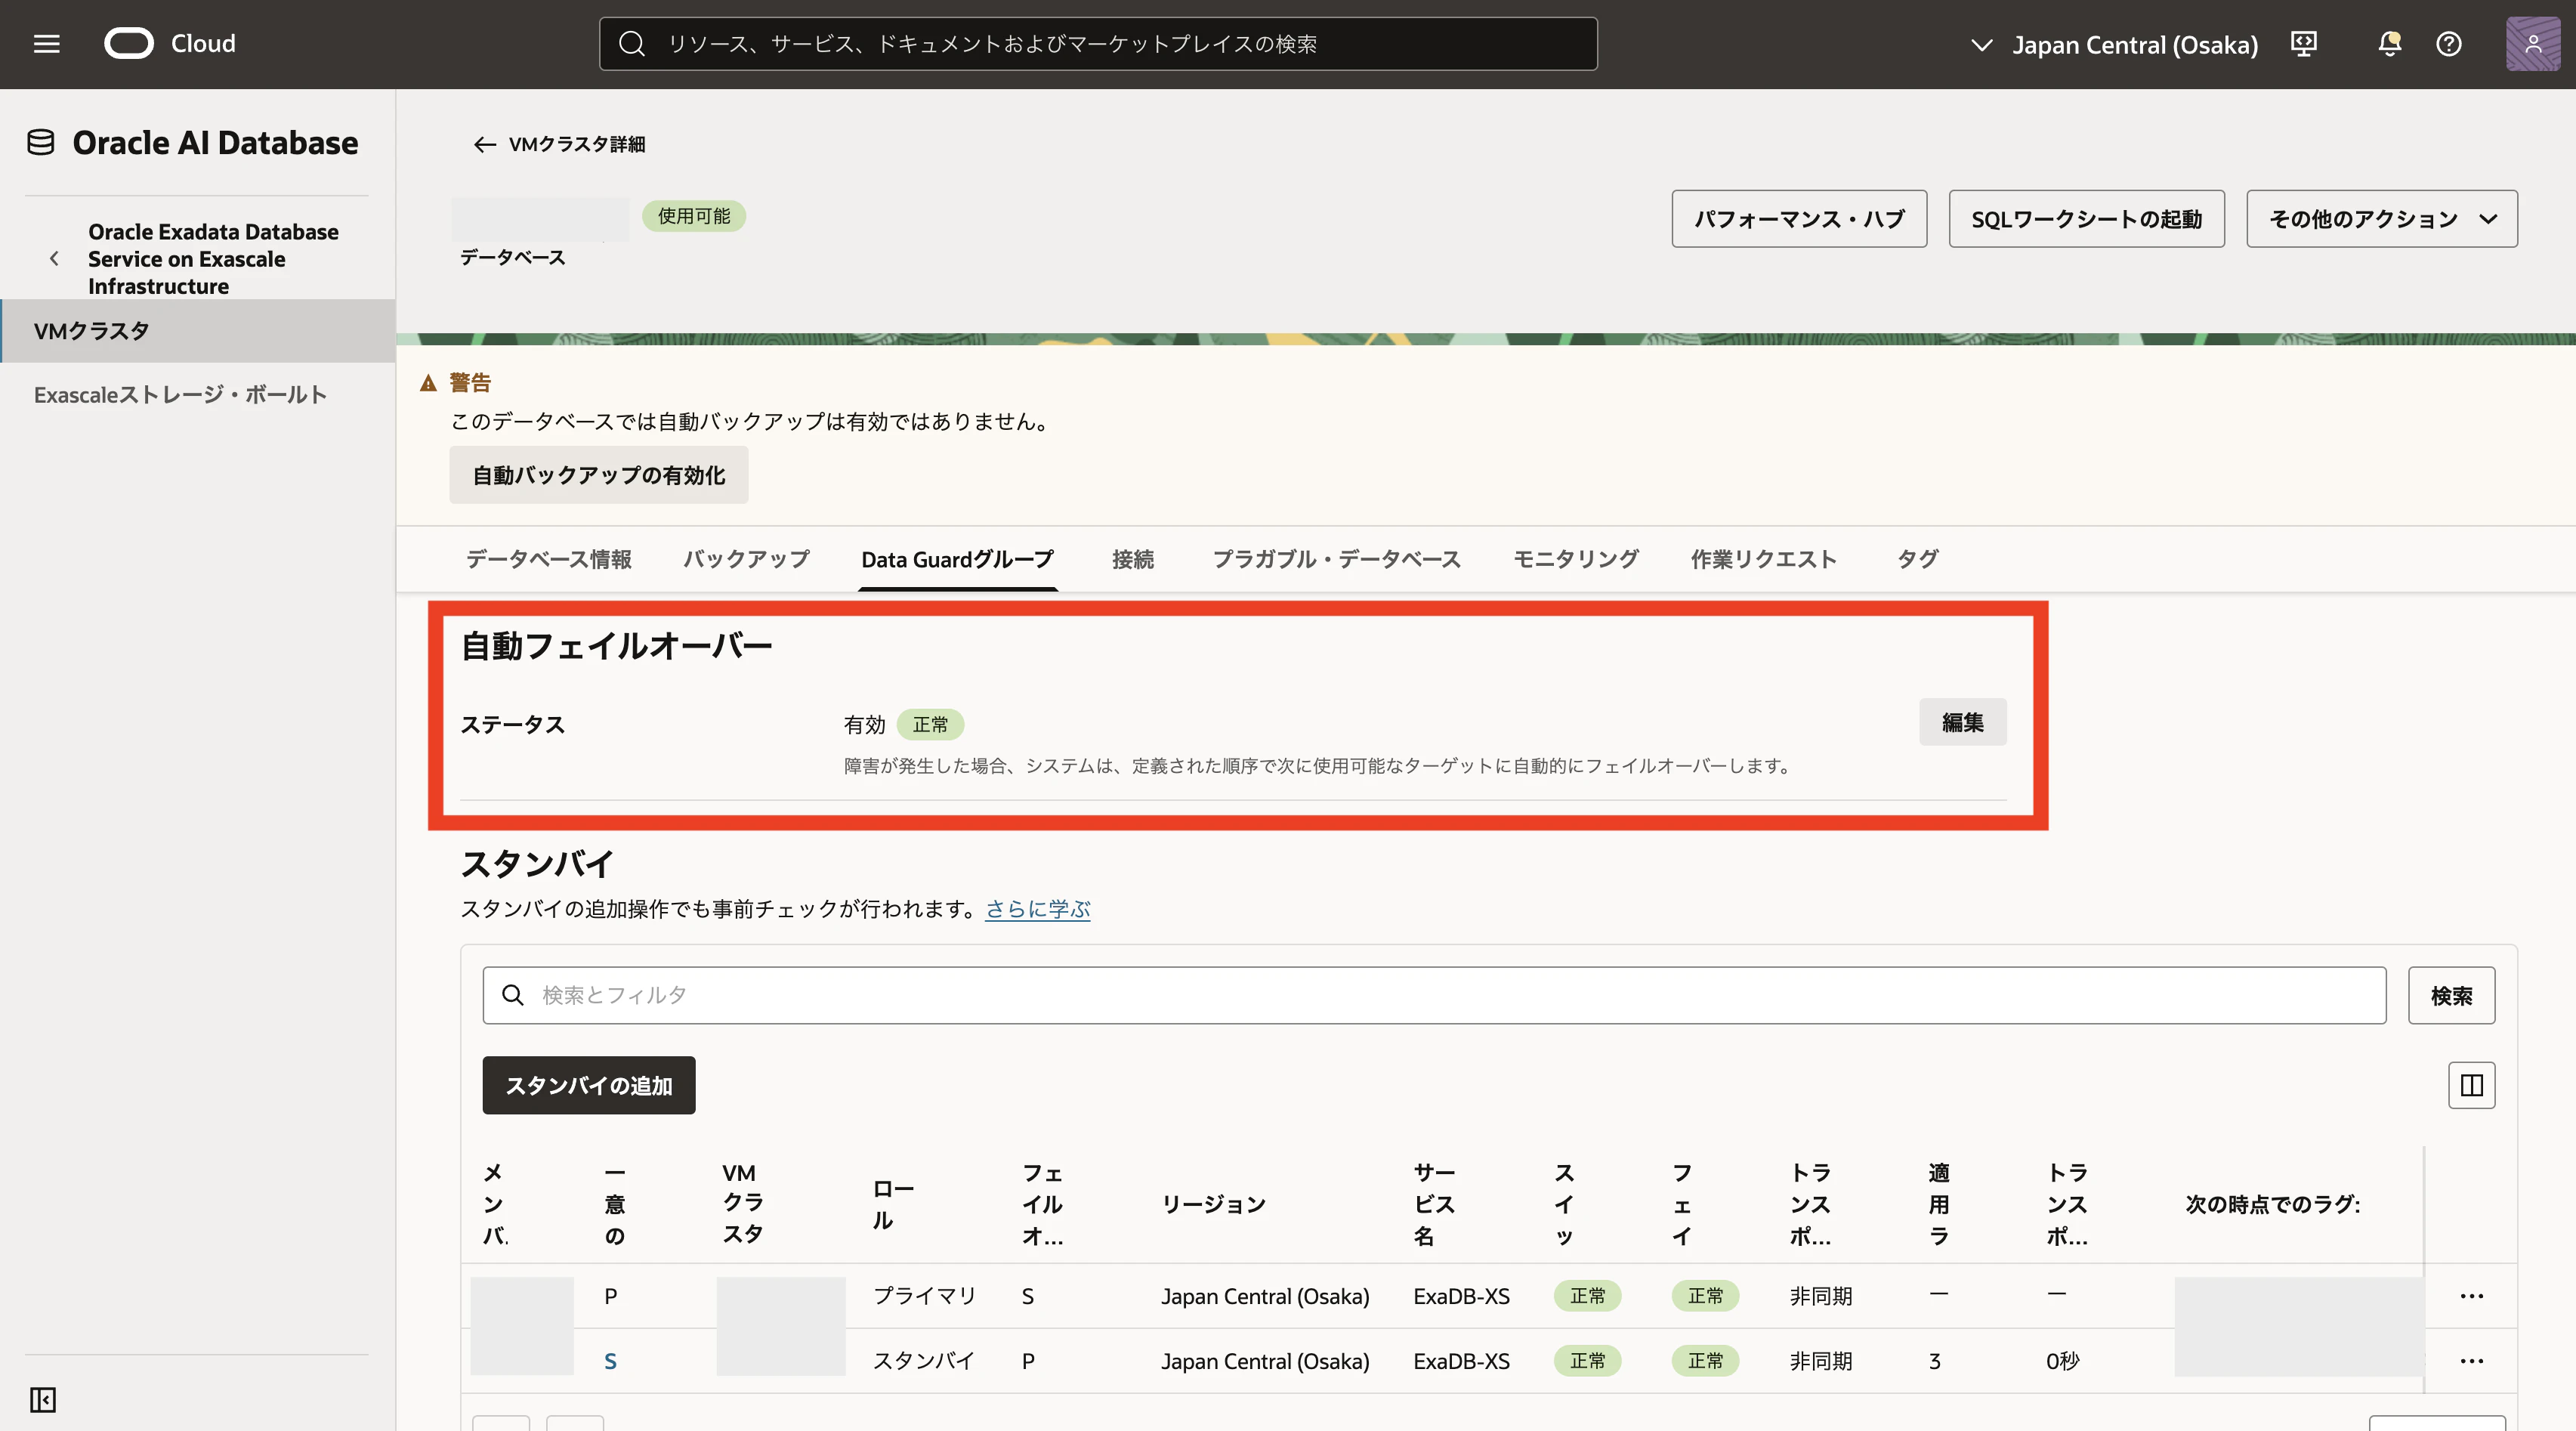
Task: Open the さらに学ぶ link
Action: coord(1037,909)
